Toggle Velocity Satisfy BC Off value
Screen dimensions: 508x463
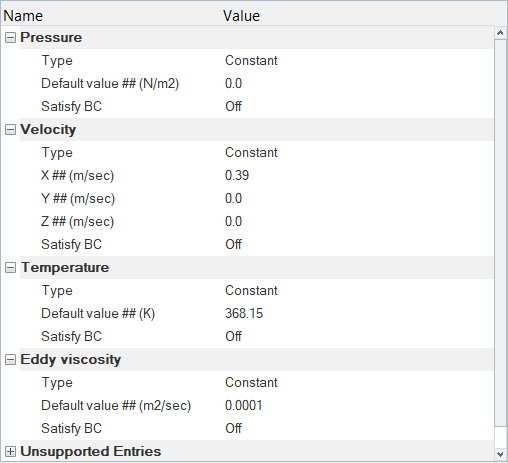click(357, 245)
